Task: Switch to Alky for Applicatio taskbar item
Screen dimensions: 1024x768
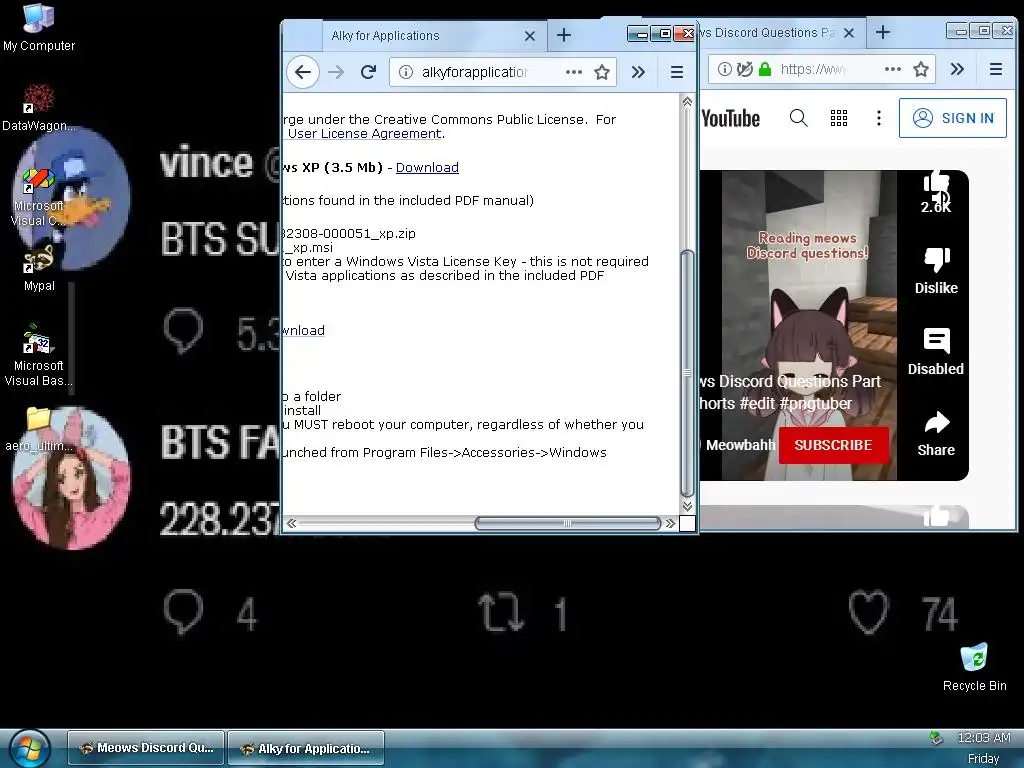Action: click(306, 748)
